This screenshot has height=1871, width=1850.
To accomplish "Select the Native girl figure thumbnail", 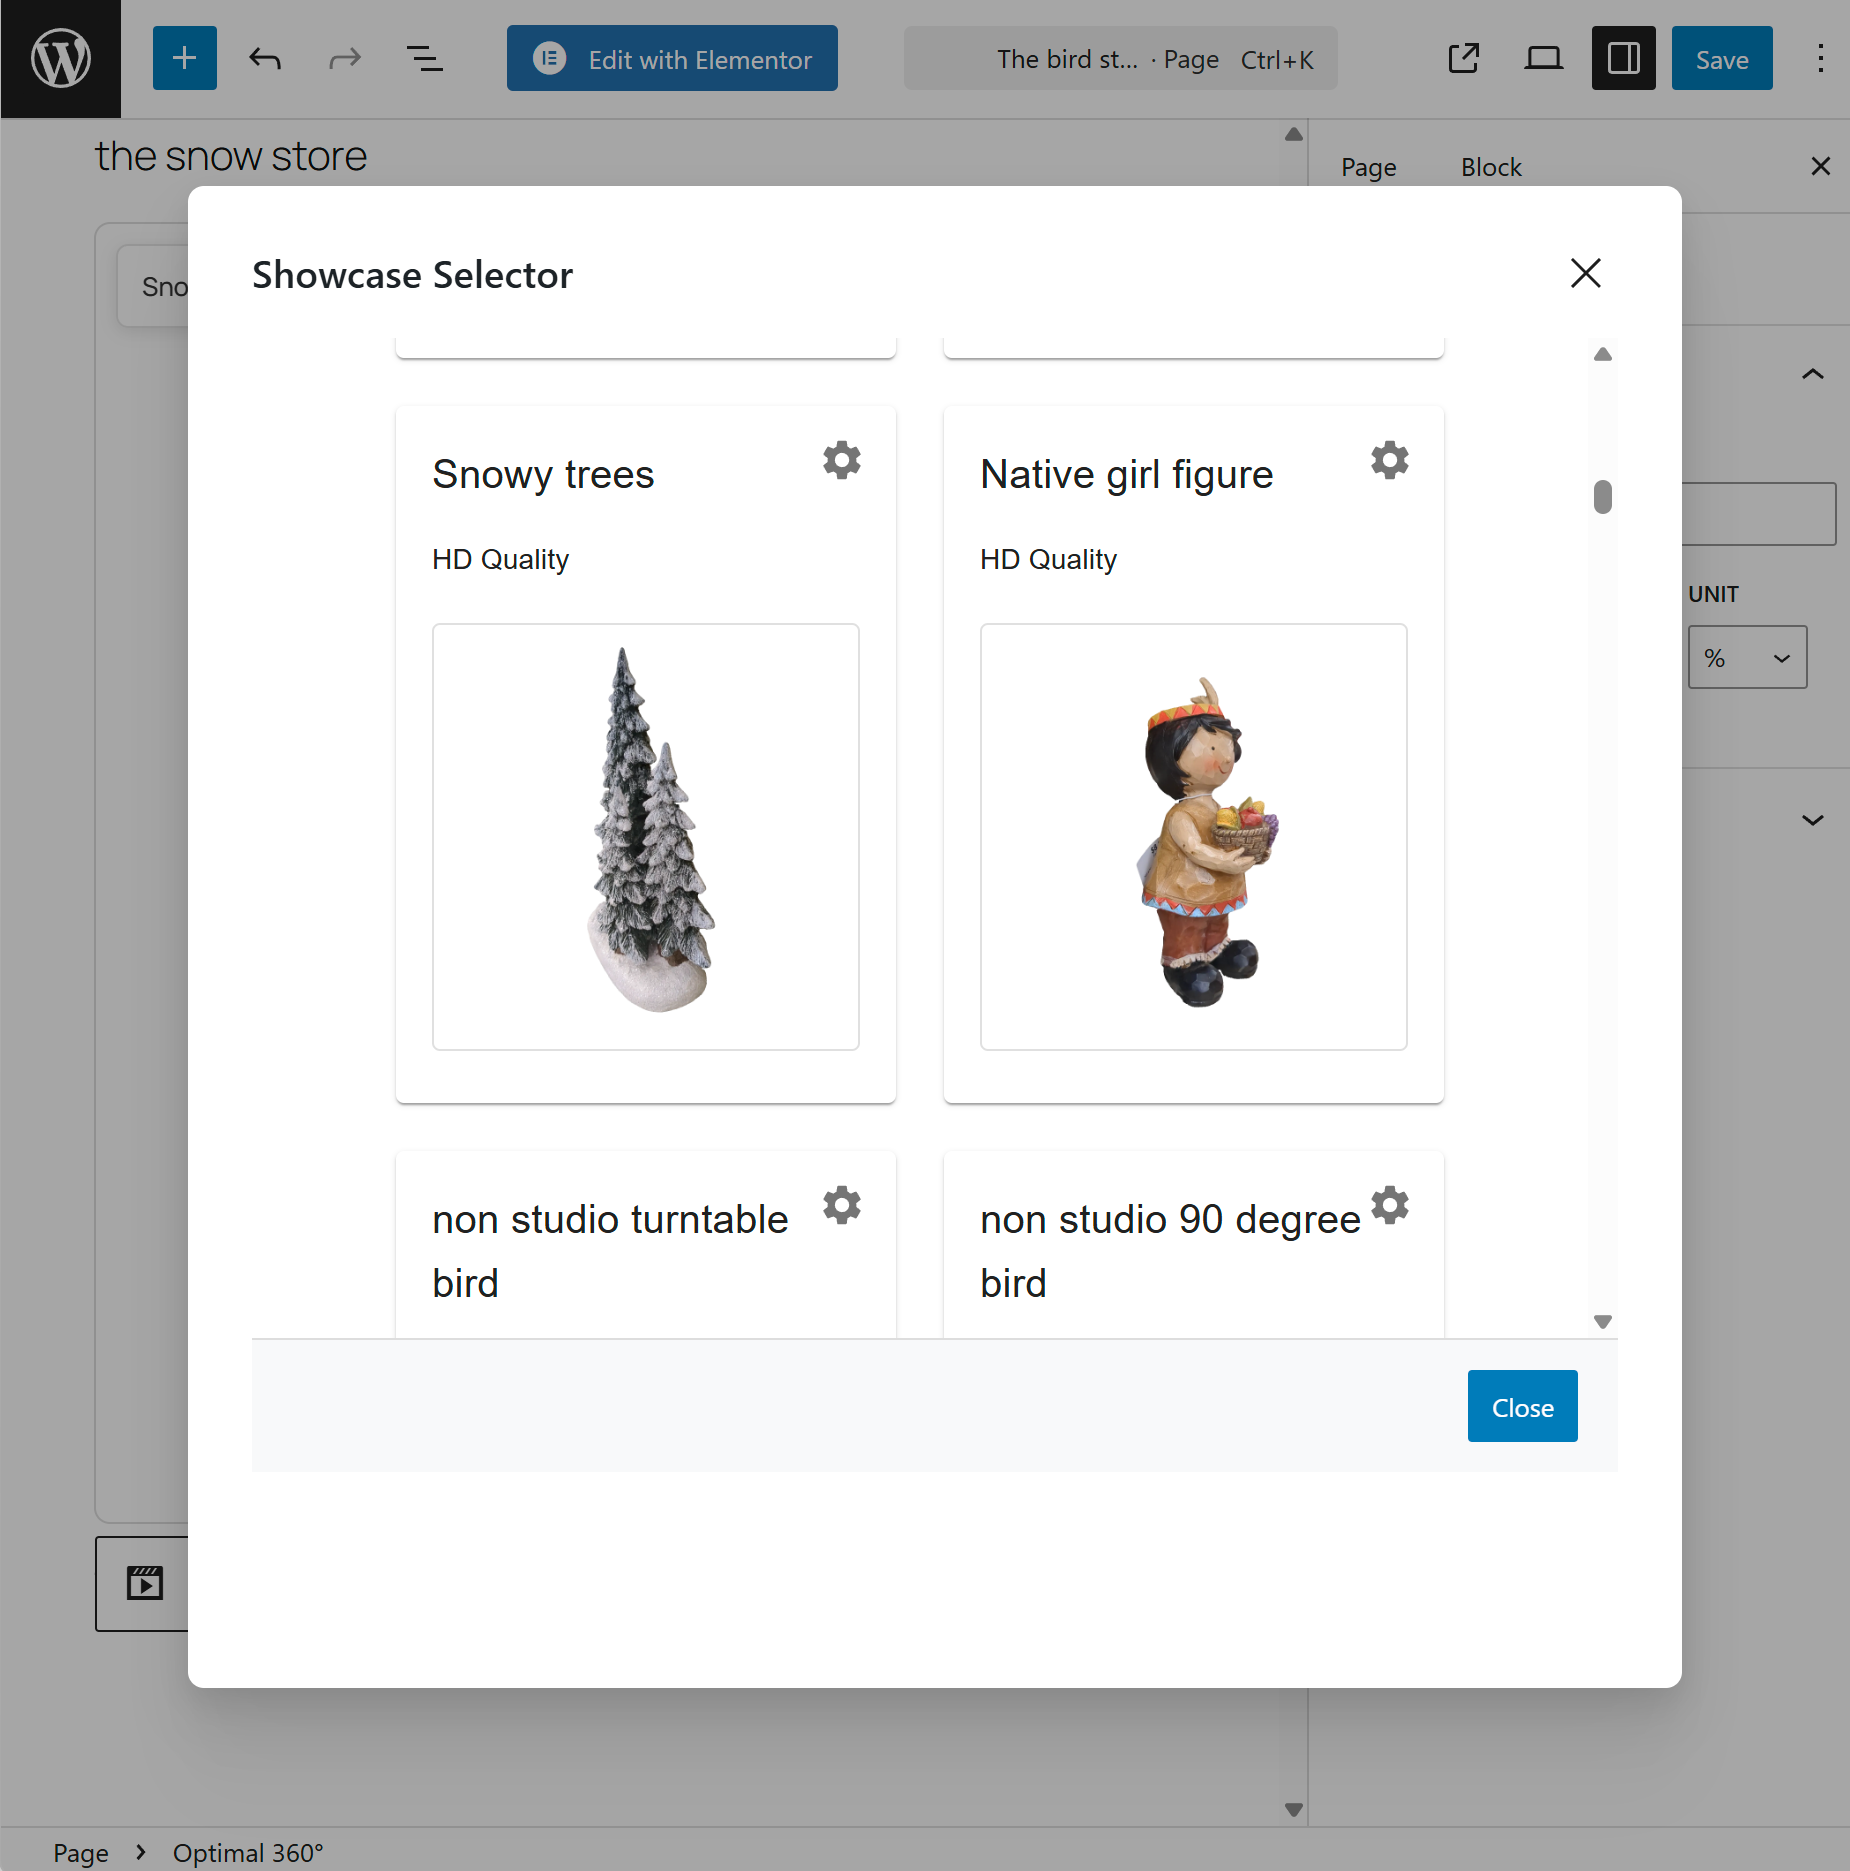I will (x=1194, y=837).
